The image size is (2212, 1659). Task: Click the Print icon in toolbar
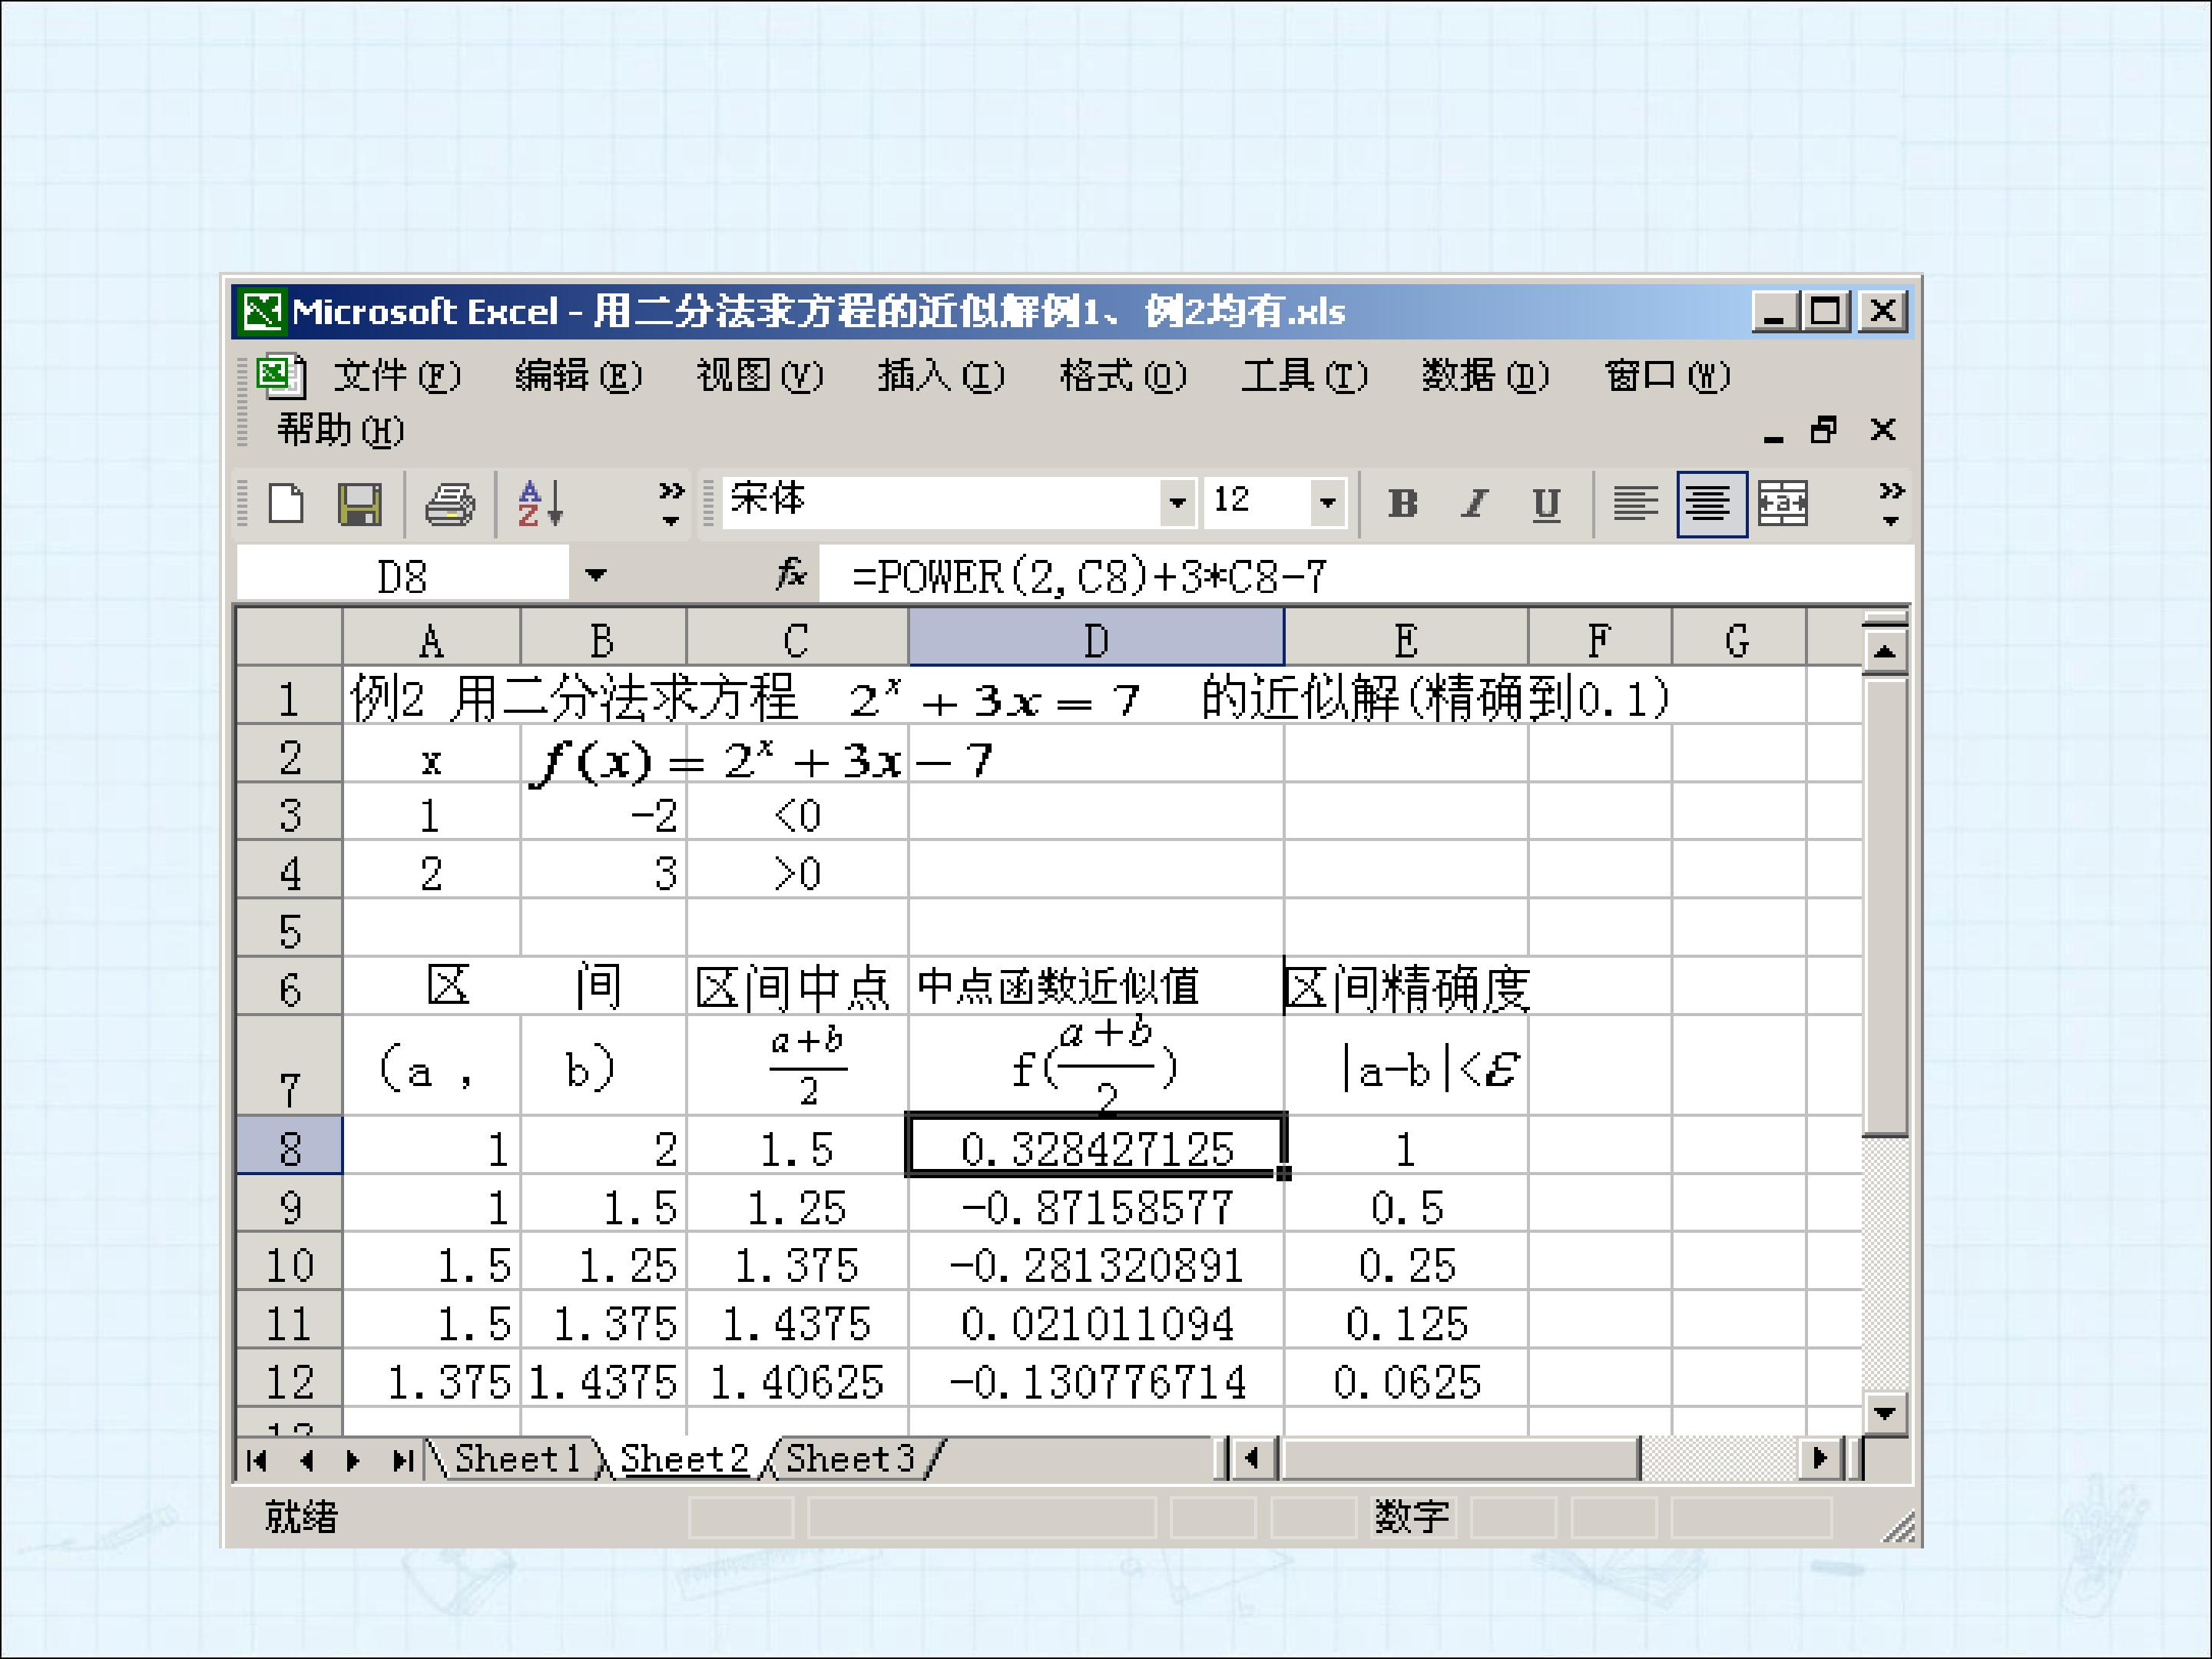click(x=450, y=504)
